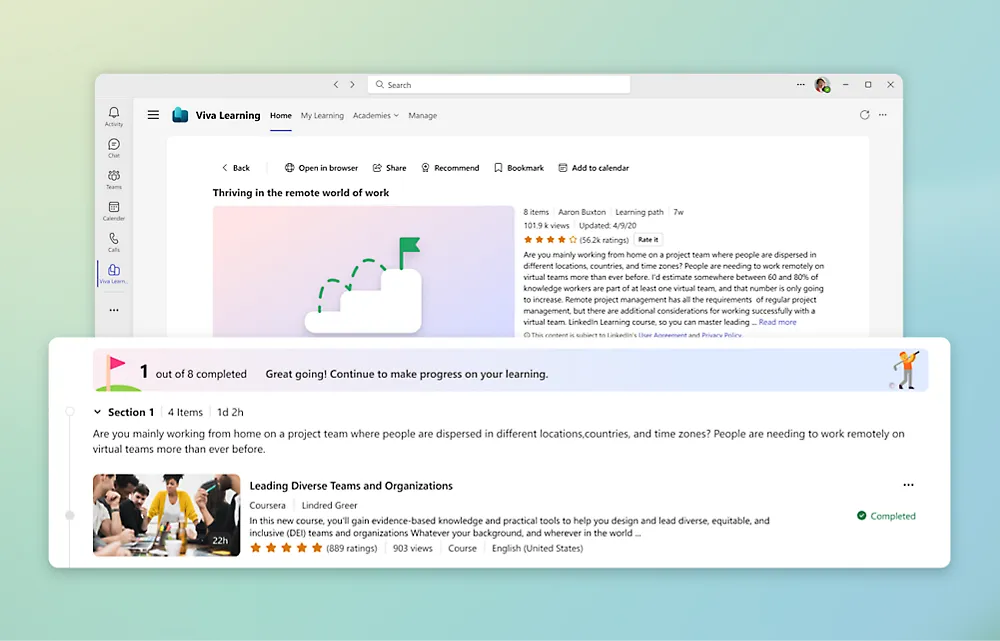Click the '903 views' text
The height and width of the screenshot is (641, 1000).
(x=413, y=548)
